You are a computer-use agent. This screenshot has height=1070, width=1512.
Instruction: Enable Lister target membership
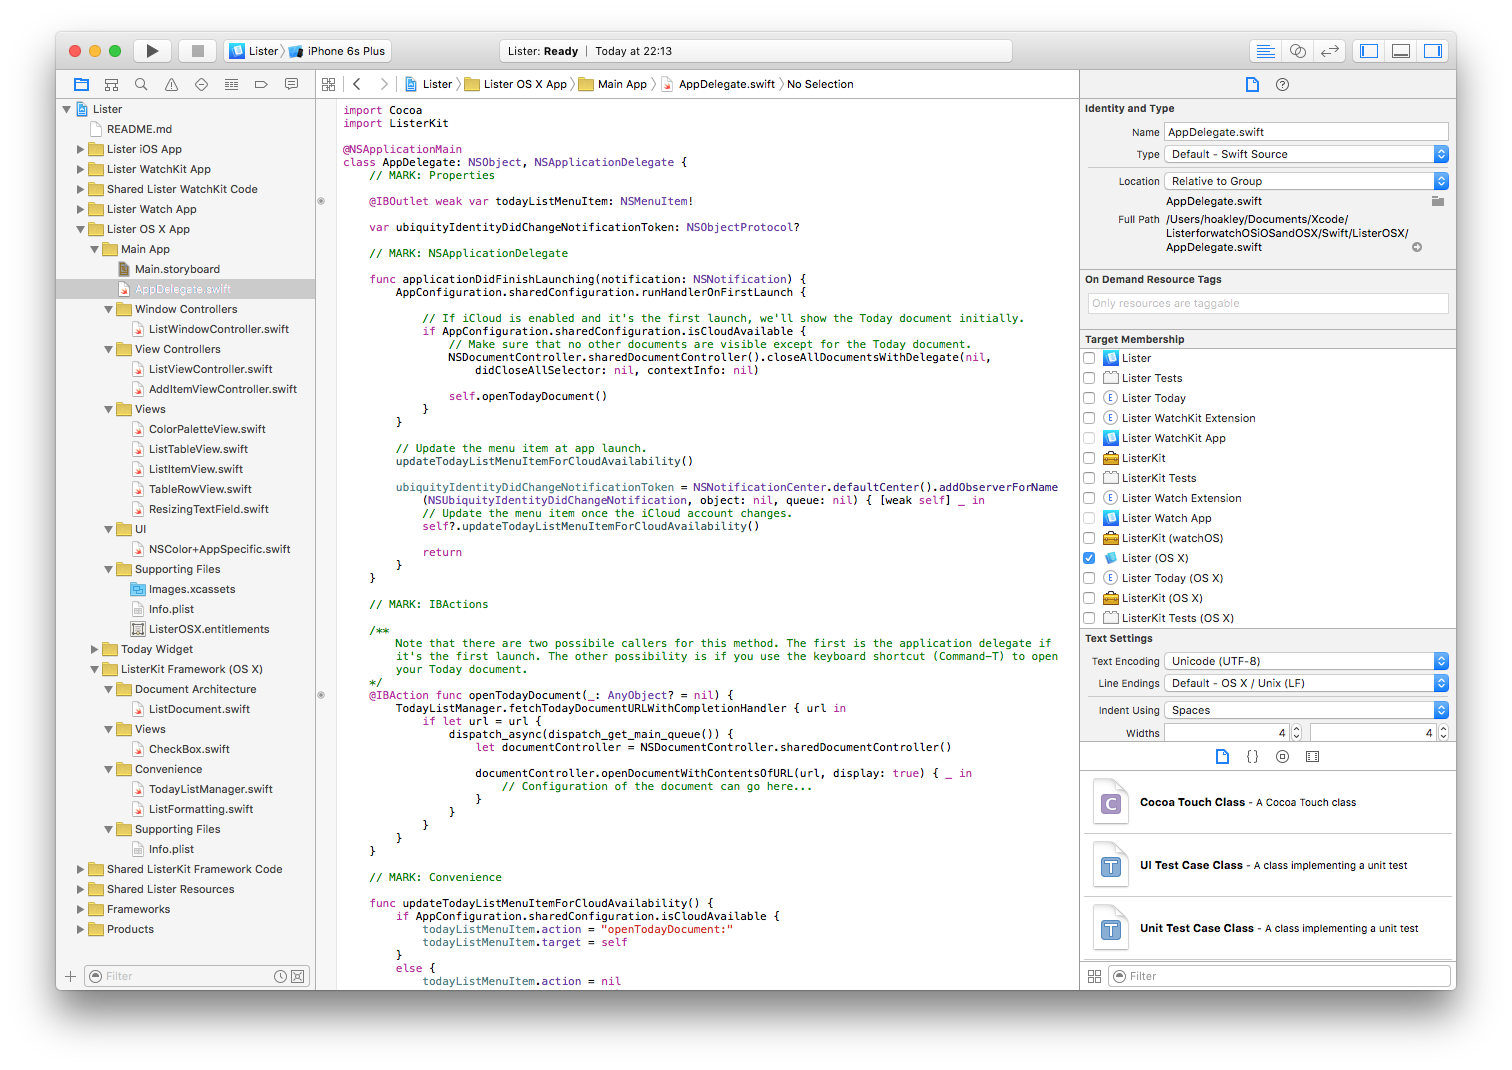(1089, 358)
